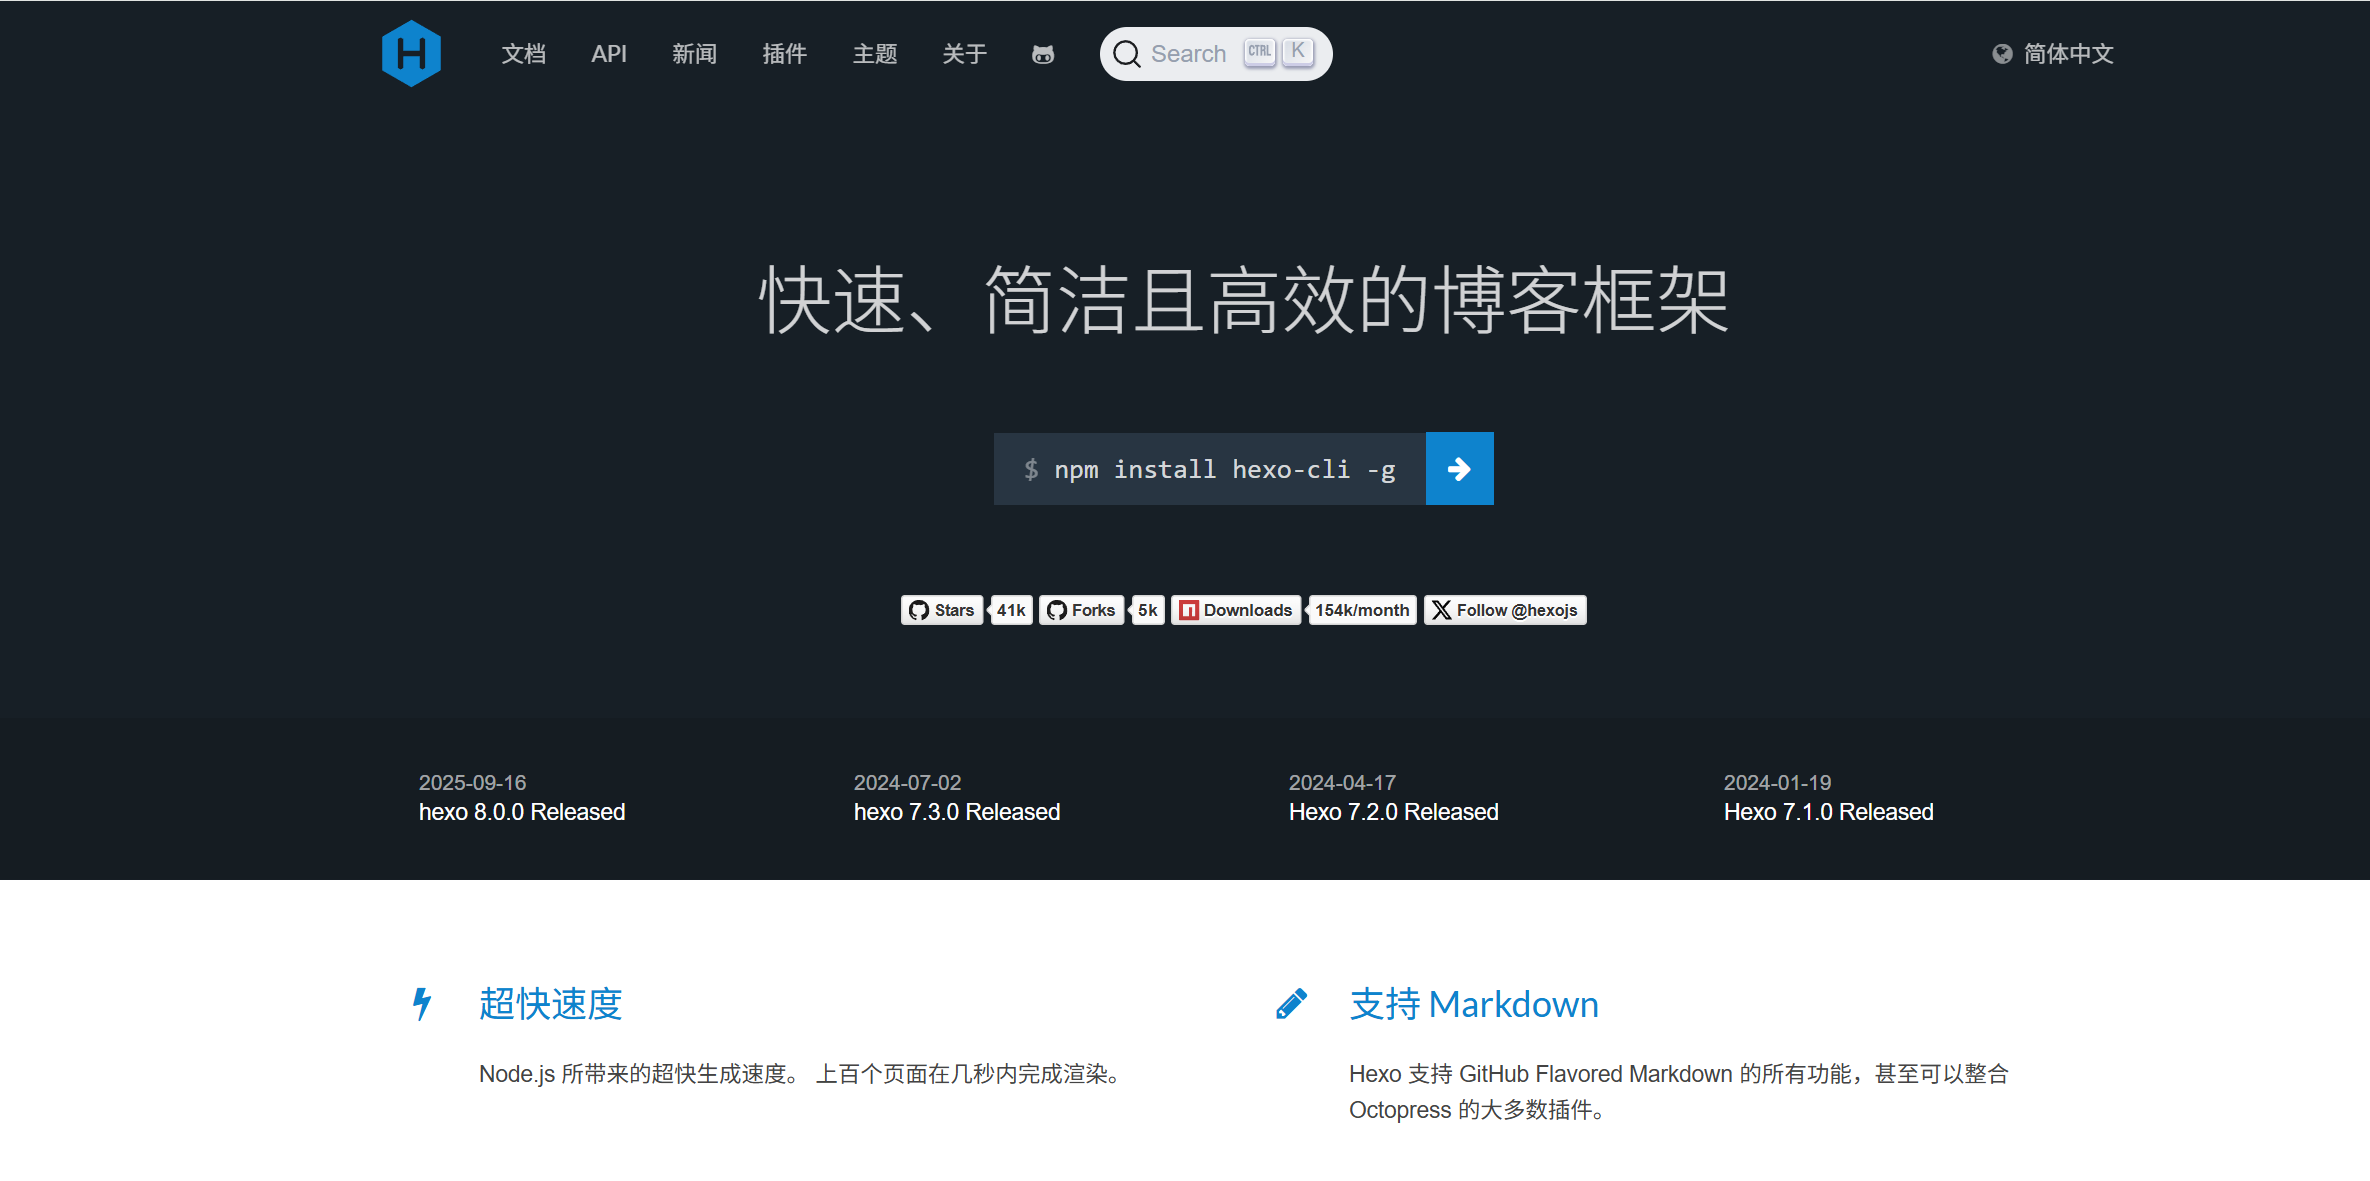Open the 文档 menu item
The width and height of the screenshot is (2370, 1181).
[523, 54]
